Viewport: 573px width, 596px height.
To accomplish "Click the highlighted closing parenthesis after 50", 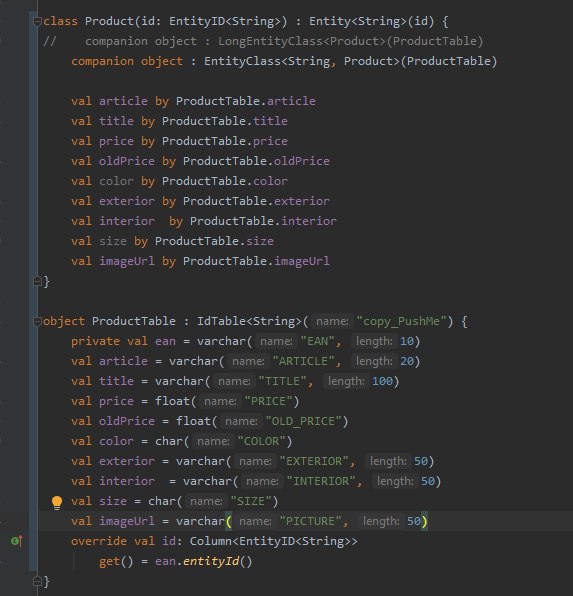I will point(424,522).
